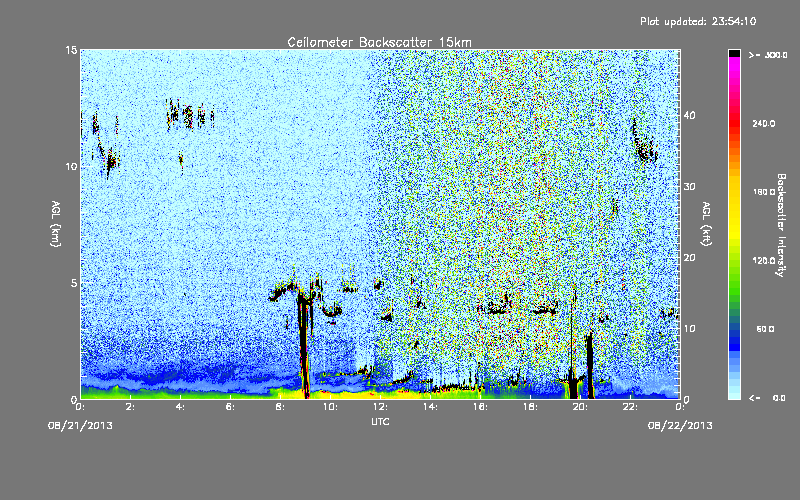
Task: Select the 10 kft label on right axis
Action: [x=689, y=329]
